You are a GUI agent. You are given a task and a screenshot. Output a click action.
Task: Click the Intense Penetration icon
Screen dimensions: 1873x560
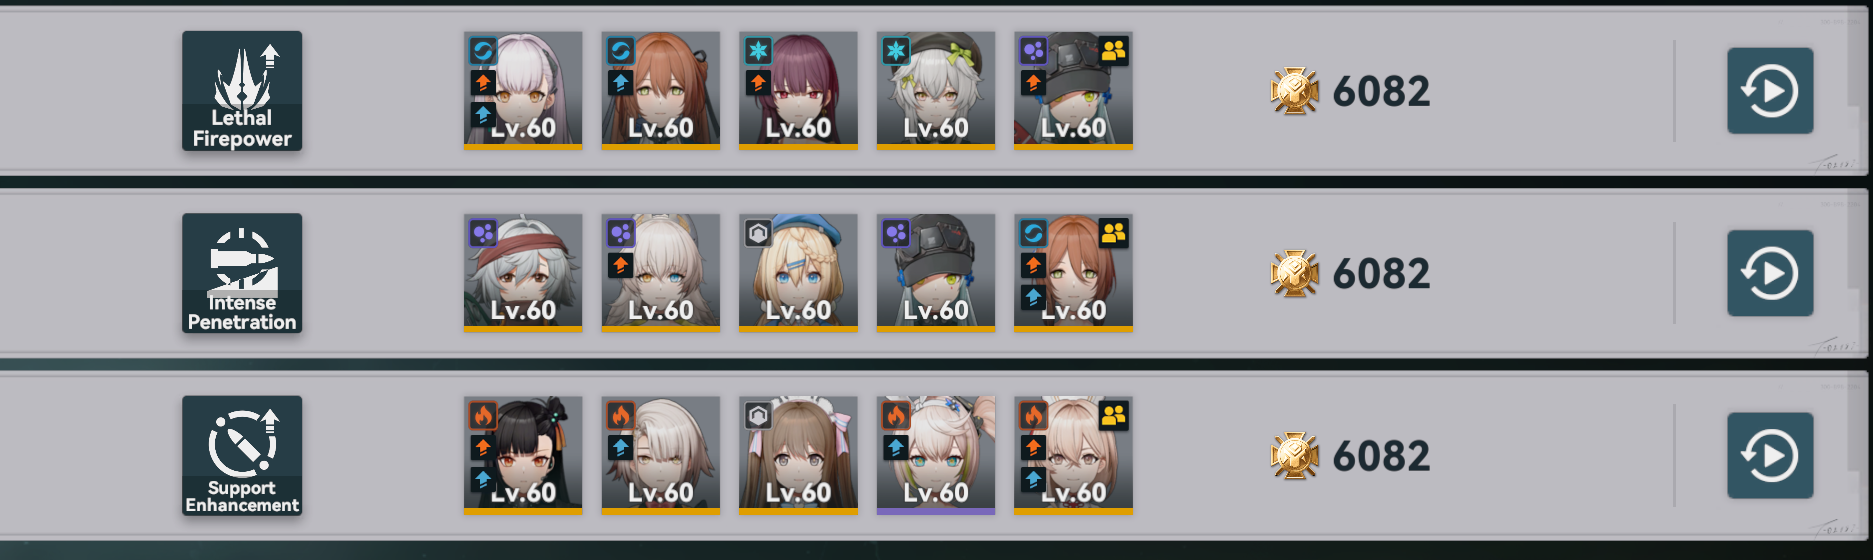[x=242, y=273]
